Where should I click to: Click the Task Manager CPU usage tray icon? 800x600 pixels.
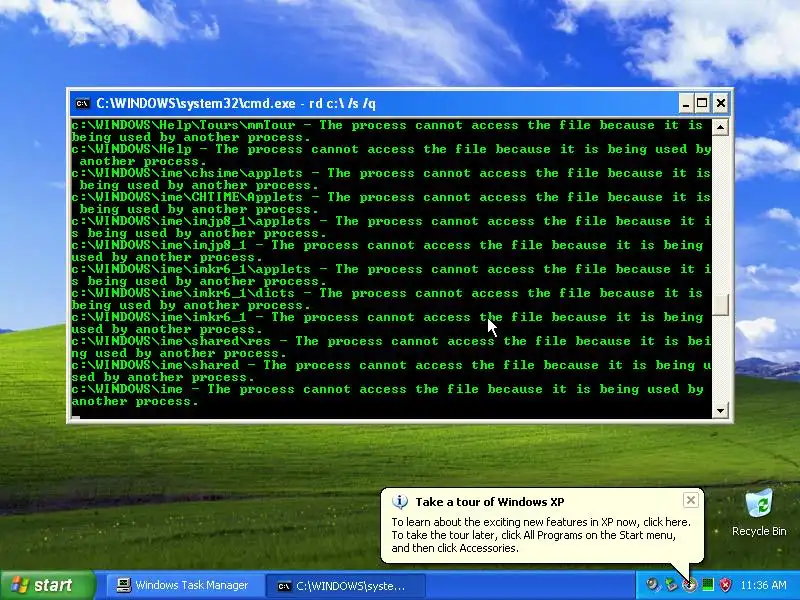tap(708, 585)
